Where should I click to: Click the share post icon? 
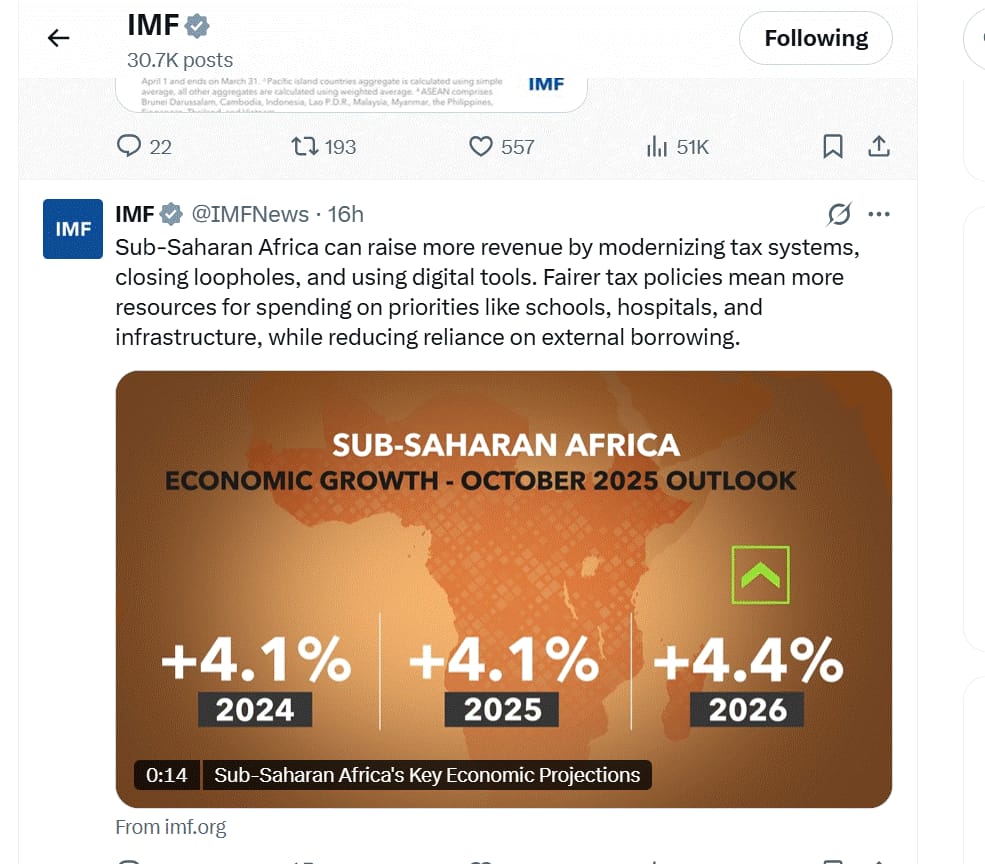[x=879, y=147]
